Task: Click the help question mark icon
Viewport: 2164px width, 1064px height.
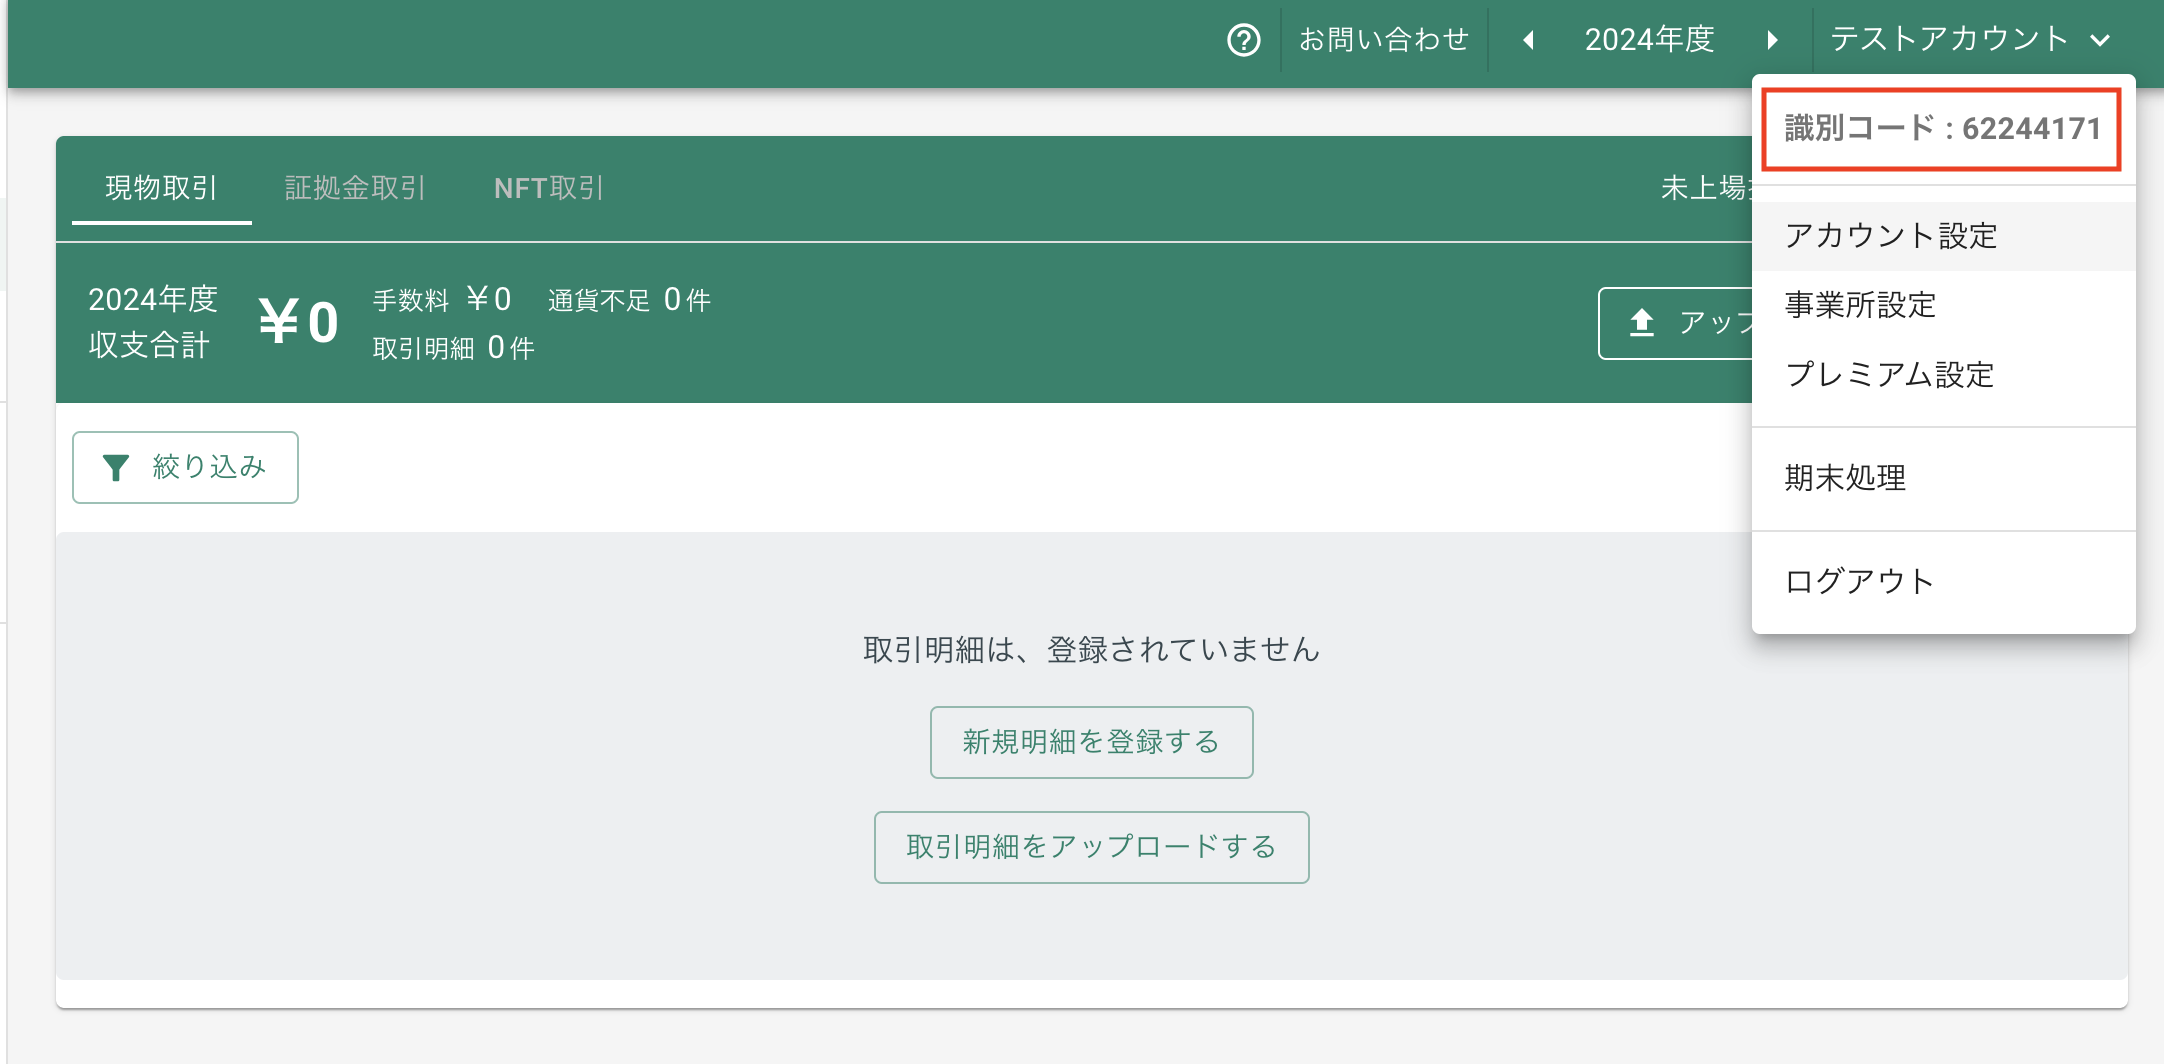Action: pyautogui.click(x=1244, y=41)
